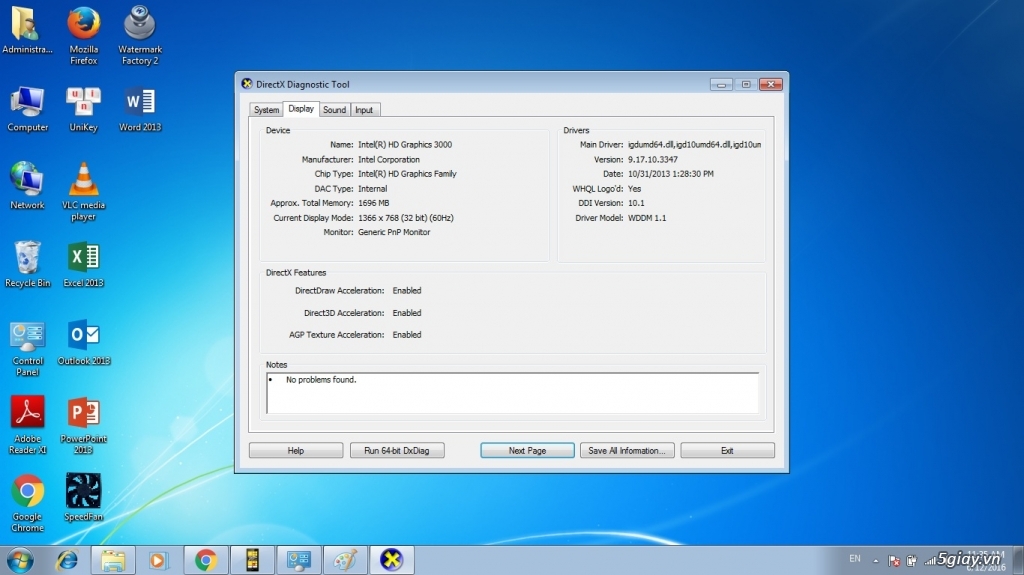
Task: Open the Excel 2013 desktop shortcut
Action: 84,259
